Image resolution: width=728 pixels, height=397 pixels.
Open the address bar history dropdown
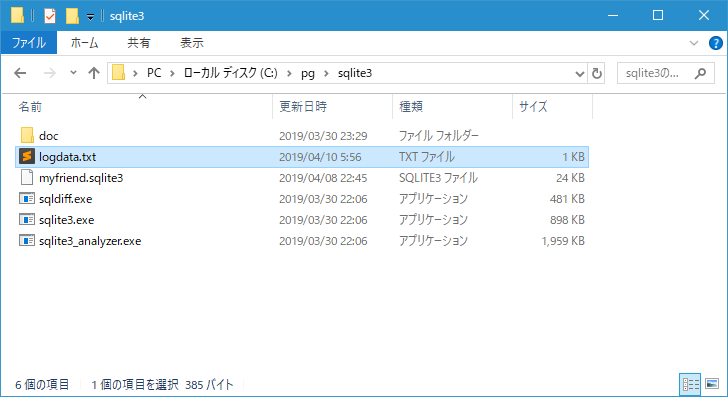(579, 73)
